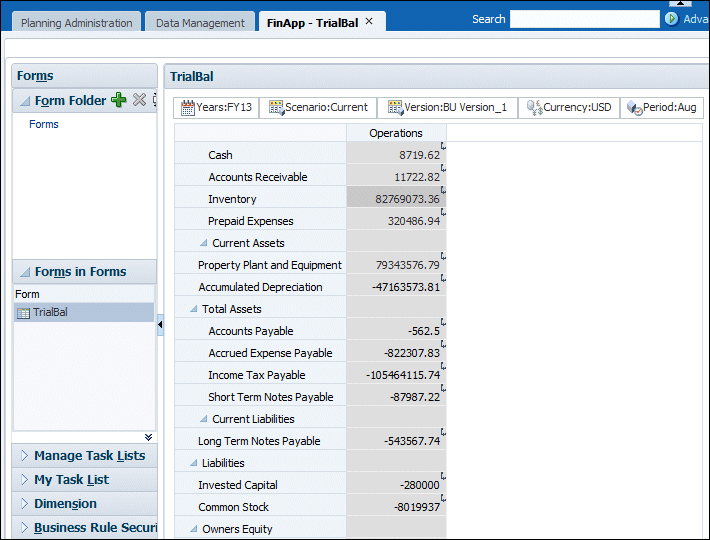Click Property Plant and Equipment value
The height and width of the screenshot is (540, 710).
pos(396,265)
